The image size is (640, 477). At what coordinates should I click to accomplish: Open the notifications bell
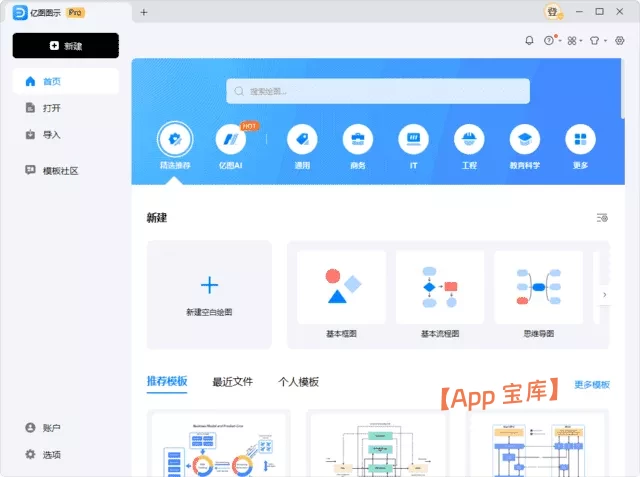point(529,40)
